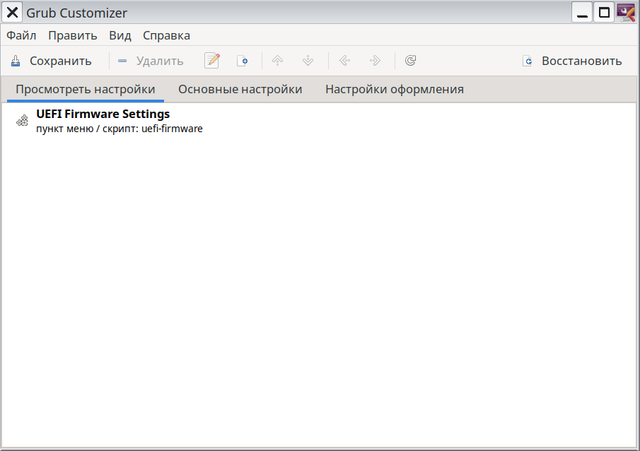
Task: Click the left arrow toolbar icon
Action: click(x=344, y=61)
